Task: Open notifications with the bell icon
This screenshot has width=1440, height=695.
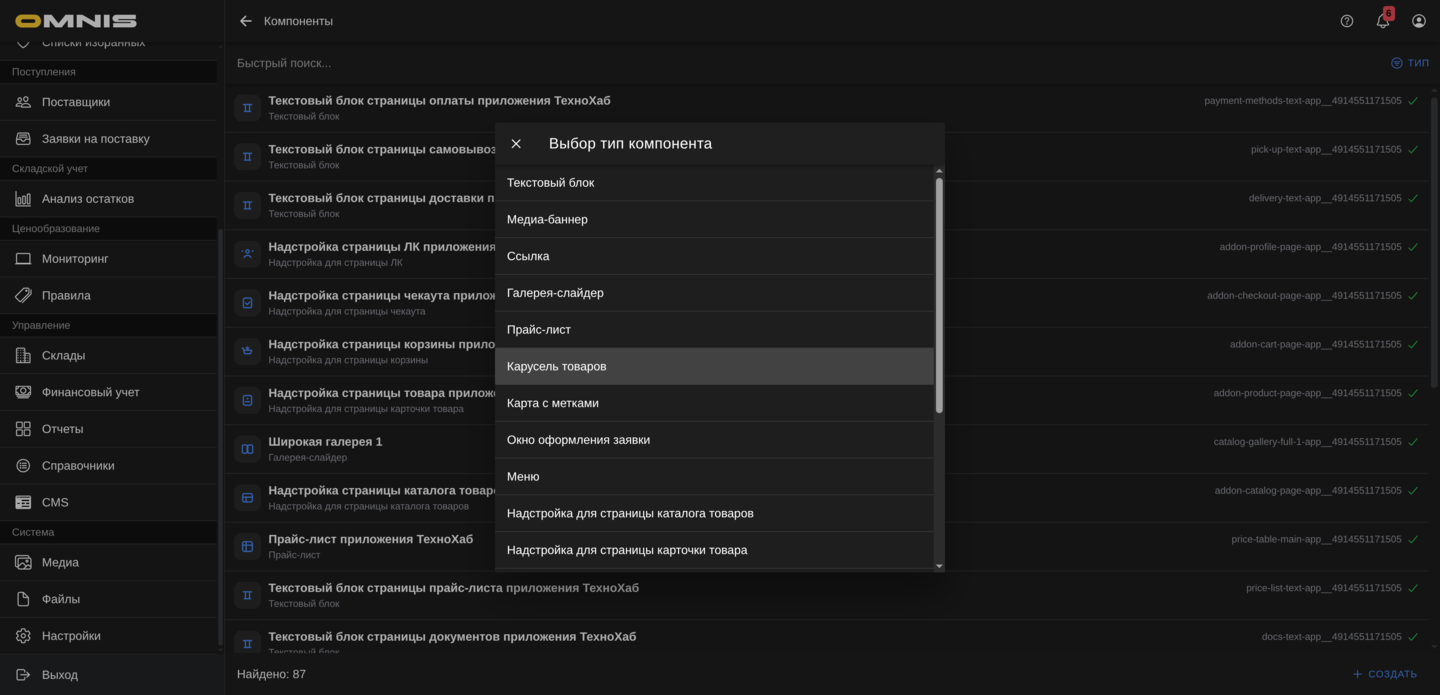Action: 1382,20
